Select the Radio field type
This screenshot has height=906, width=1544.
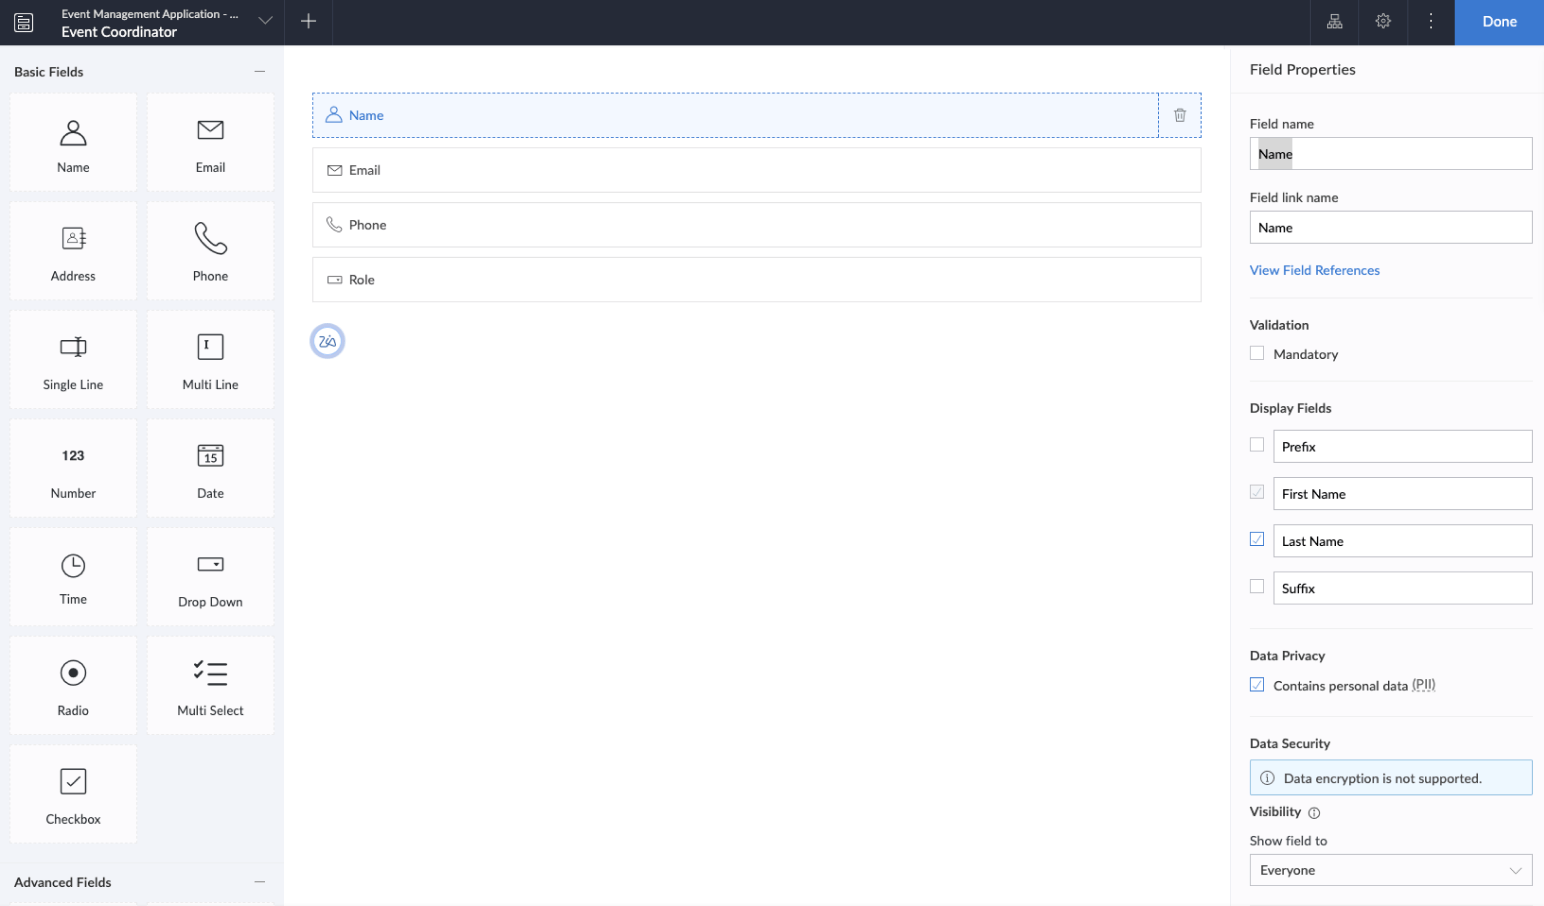(x=72, y=684)
